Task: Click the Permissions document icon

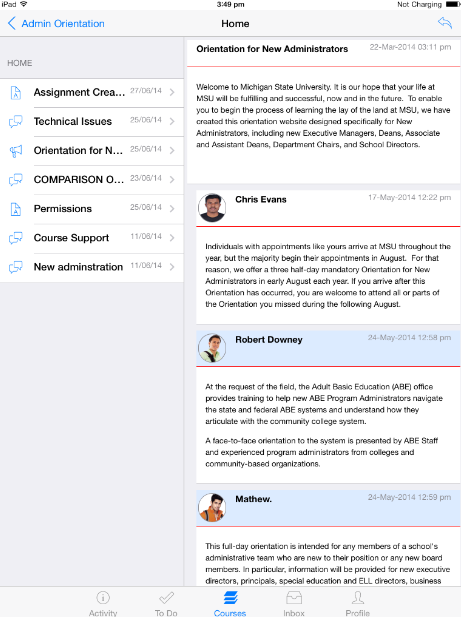Action: [16, 209]
